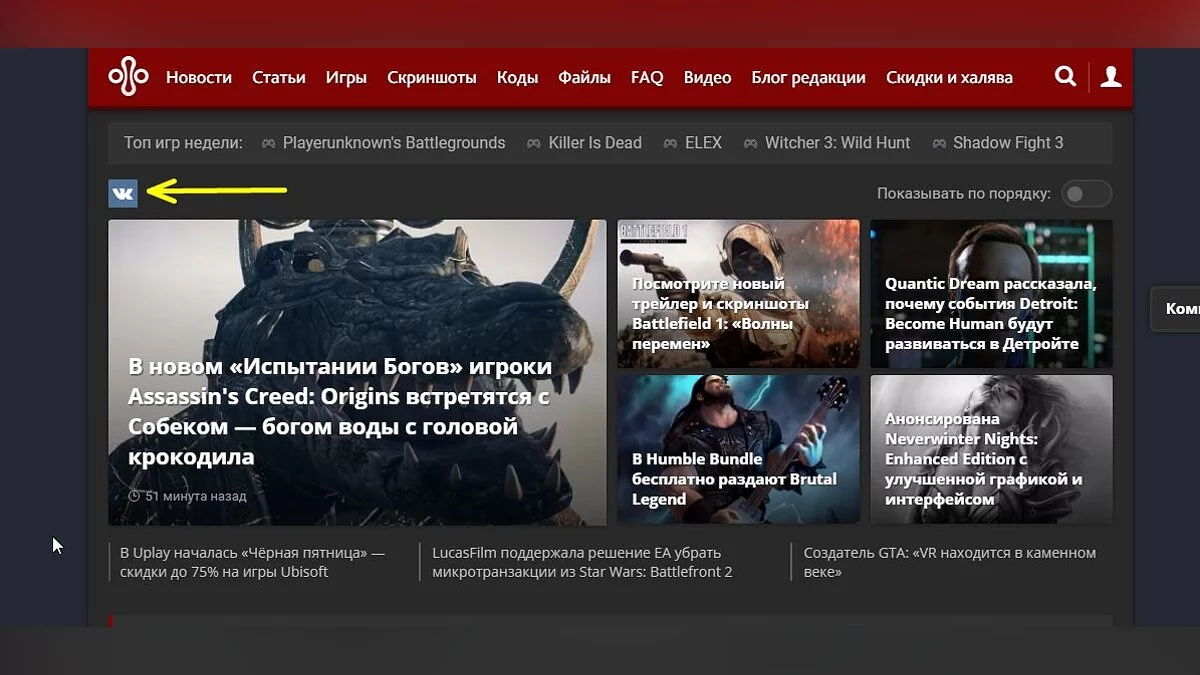Open Uplay «Чёрная пятница» sale news link

click(252, 562)
